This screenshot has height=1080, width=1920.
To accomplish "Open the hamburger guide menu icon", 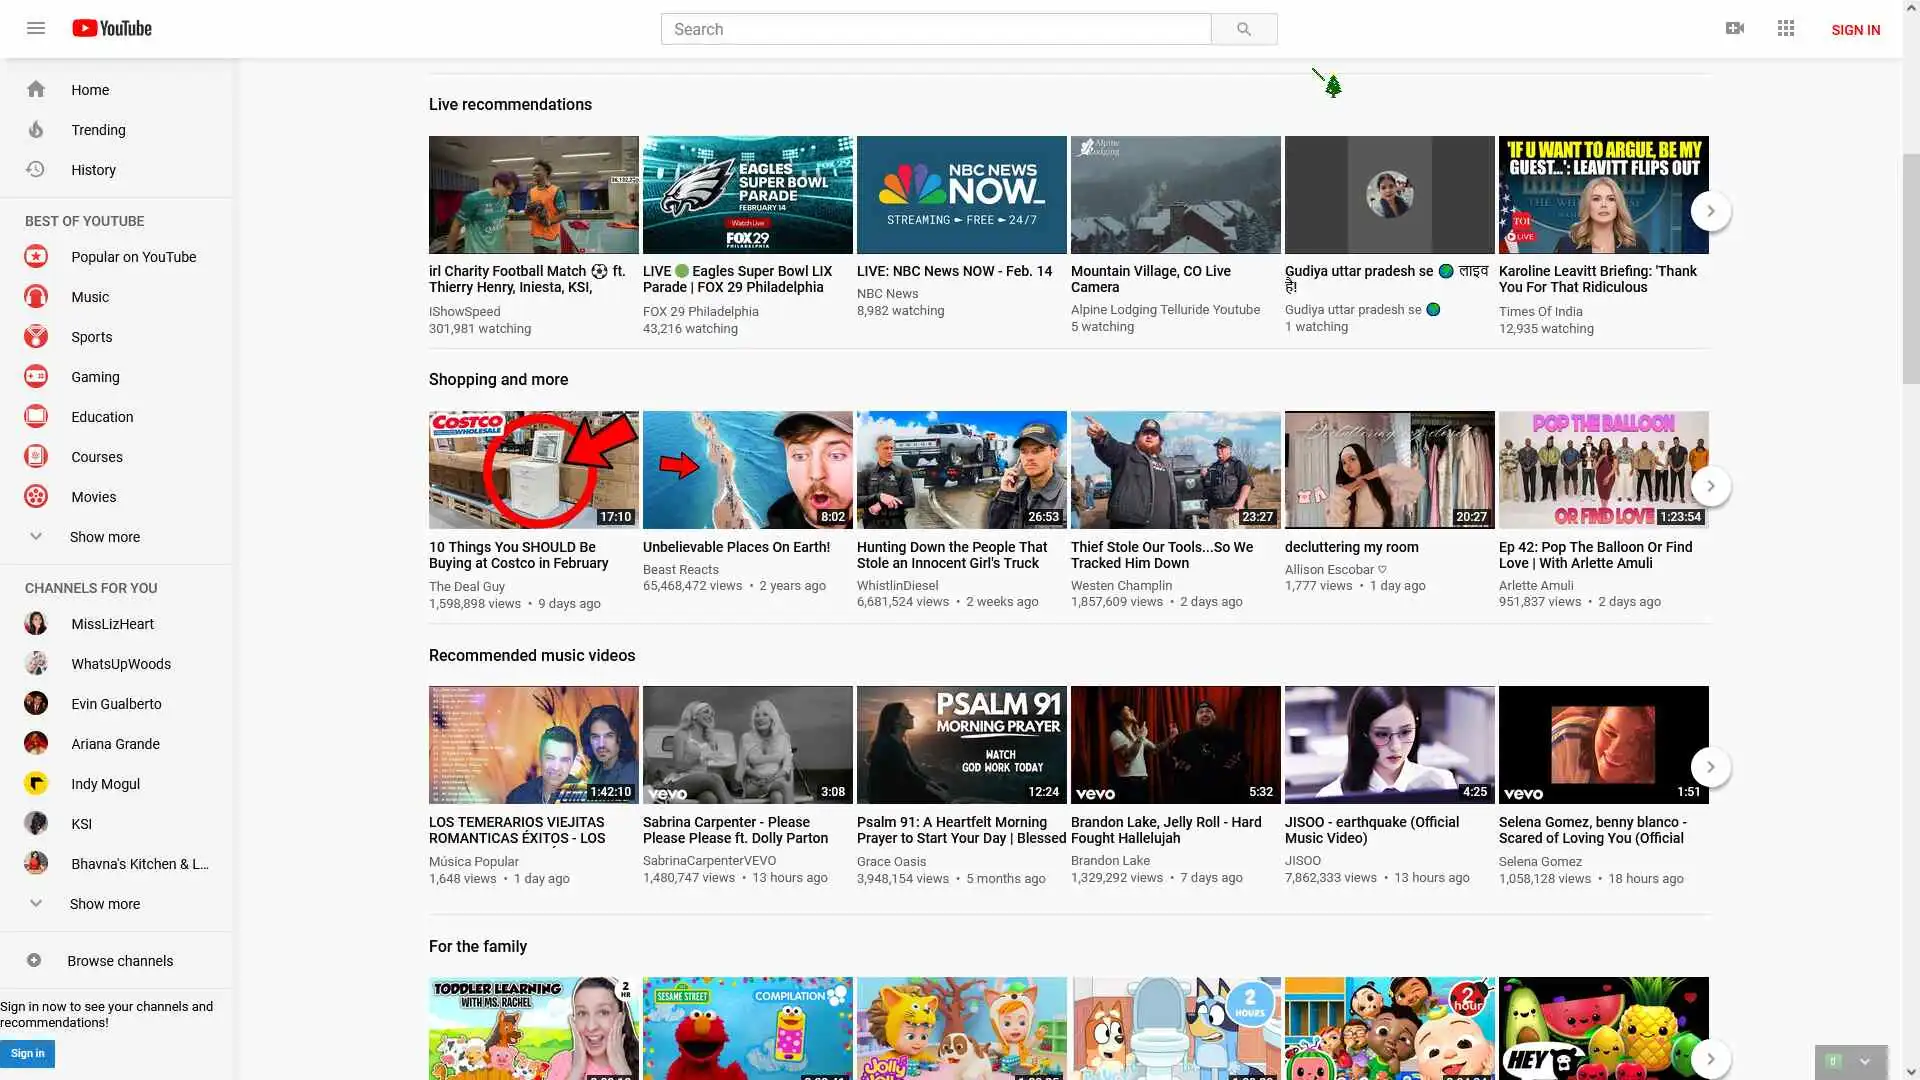I will coord(36,28).
